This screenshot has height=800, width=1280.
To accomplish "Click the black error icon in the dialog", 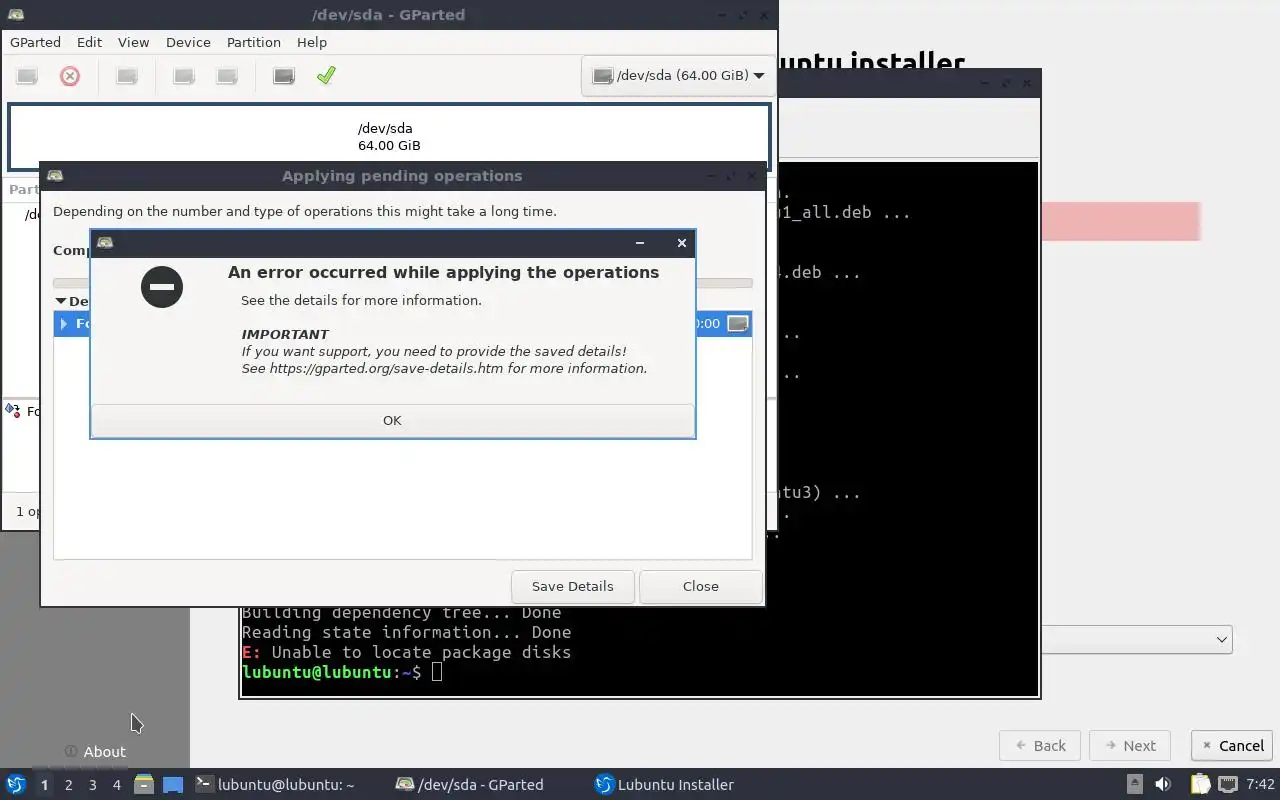I will click(162, 287).
